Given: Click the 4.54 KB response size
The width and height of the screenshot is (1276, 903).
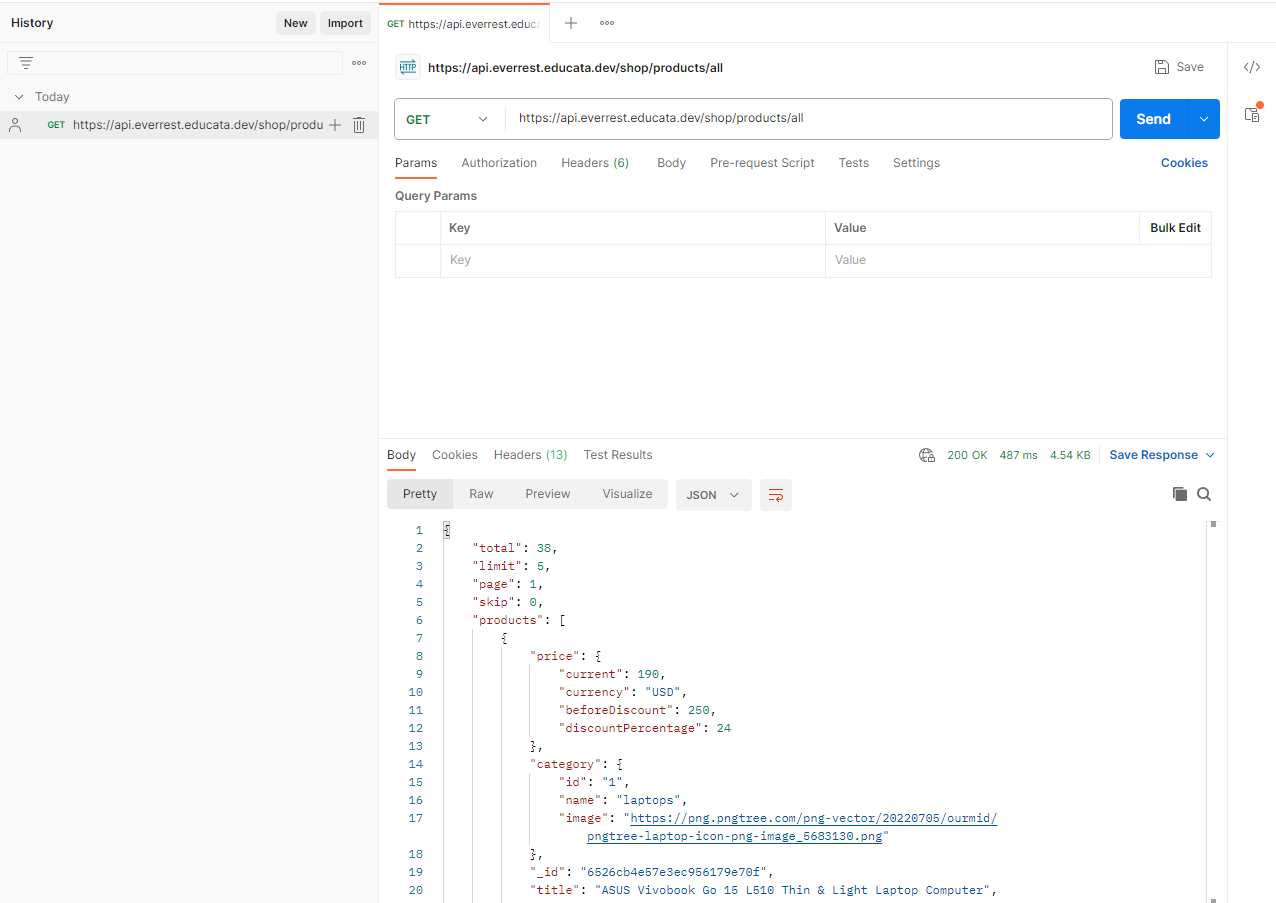Looking at the screenshot, I should point(1070,455).
